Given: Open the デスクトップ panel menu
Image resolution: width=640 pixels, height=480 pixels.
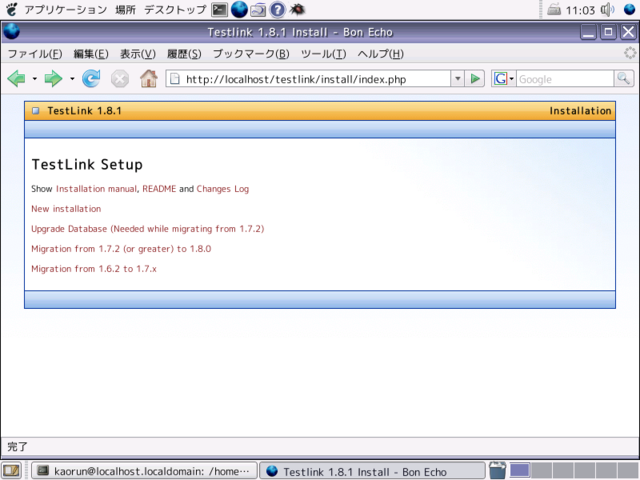Looking at the screenshot, I should 175,9.
